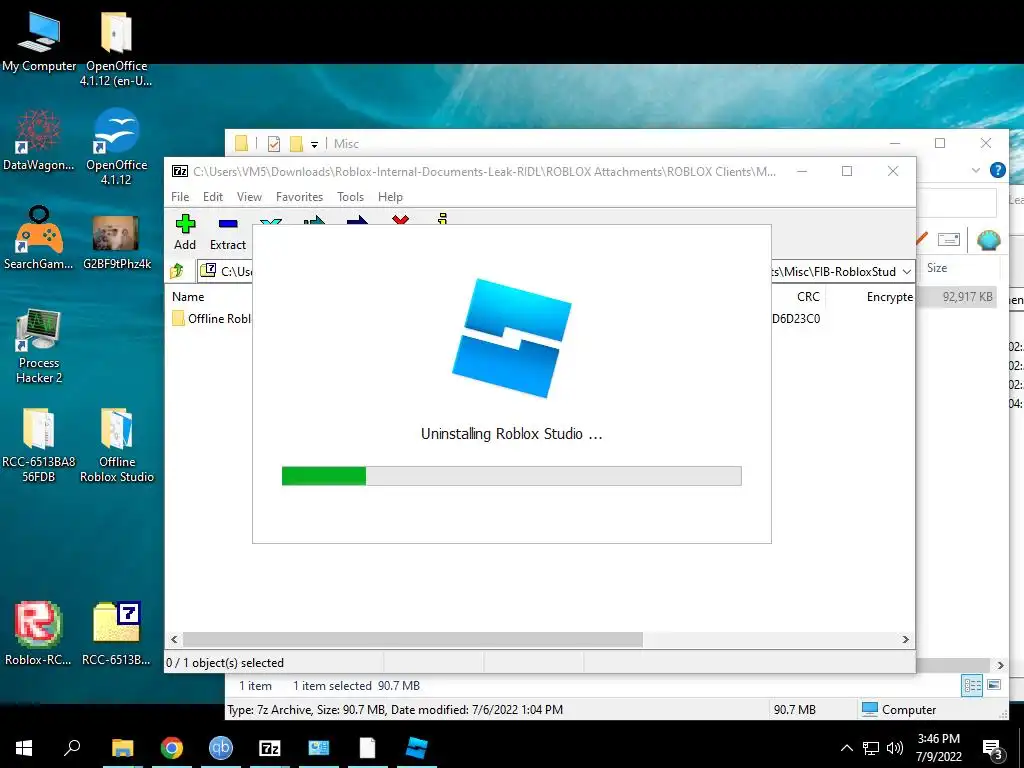Select the Offline Roblox Studio desktop folder
The image size is (1024, 768).
point(116,445)
